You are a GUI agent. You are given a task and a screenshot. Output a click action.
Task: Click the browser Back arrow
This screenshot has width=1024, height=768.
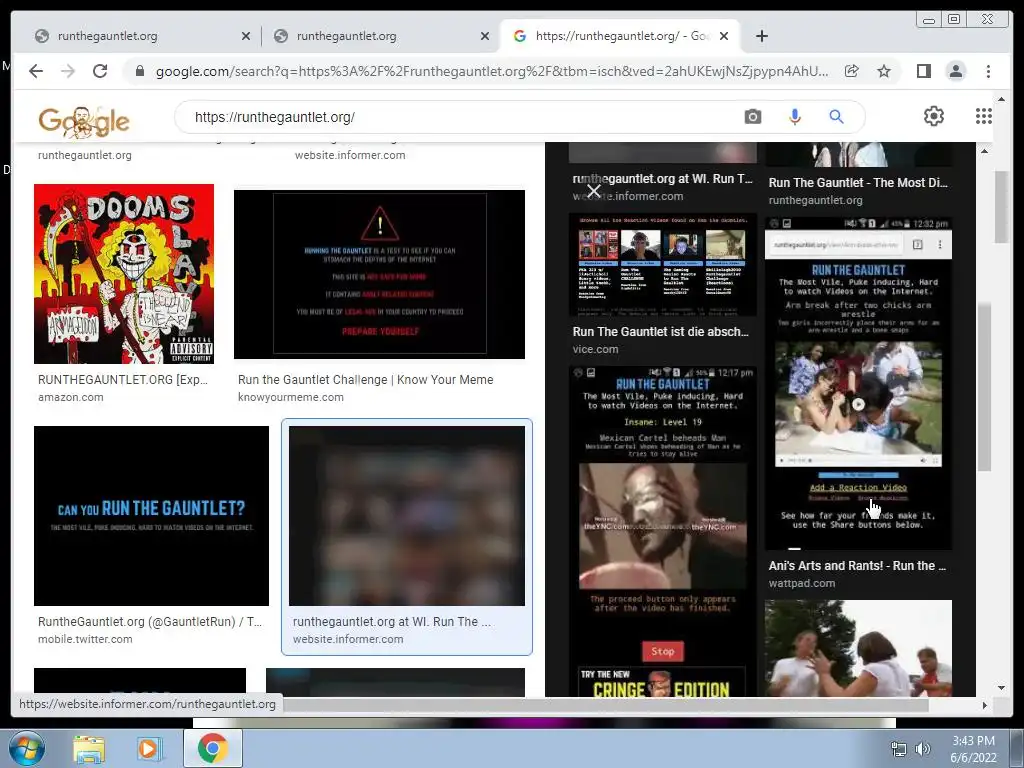36,71
